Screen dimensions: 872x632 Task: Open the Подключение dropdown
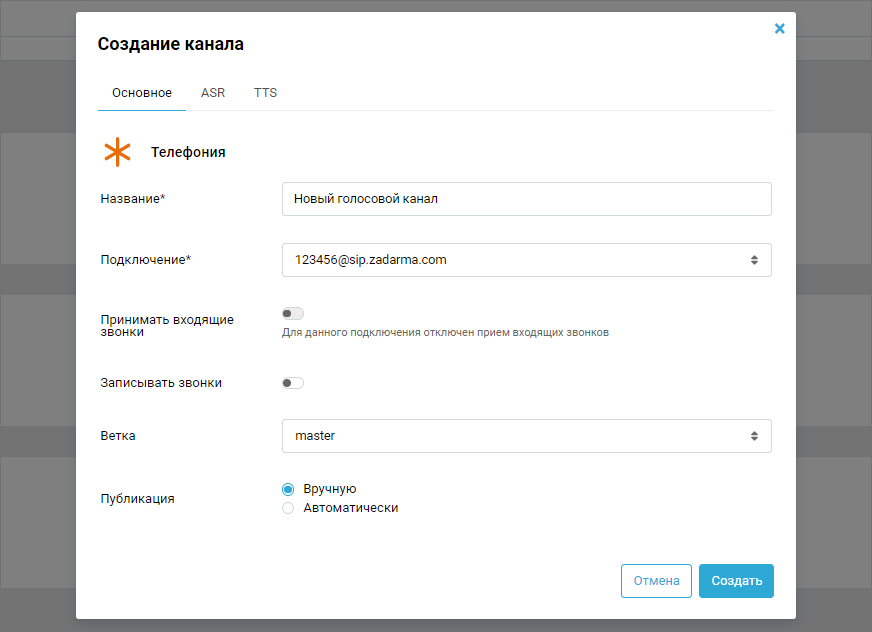[x=526, y=260]
